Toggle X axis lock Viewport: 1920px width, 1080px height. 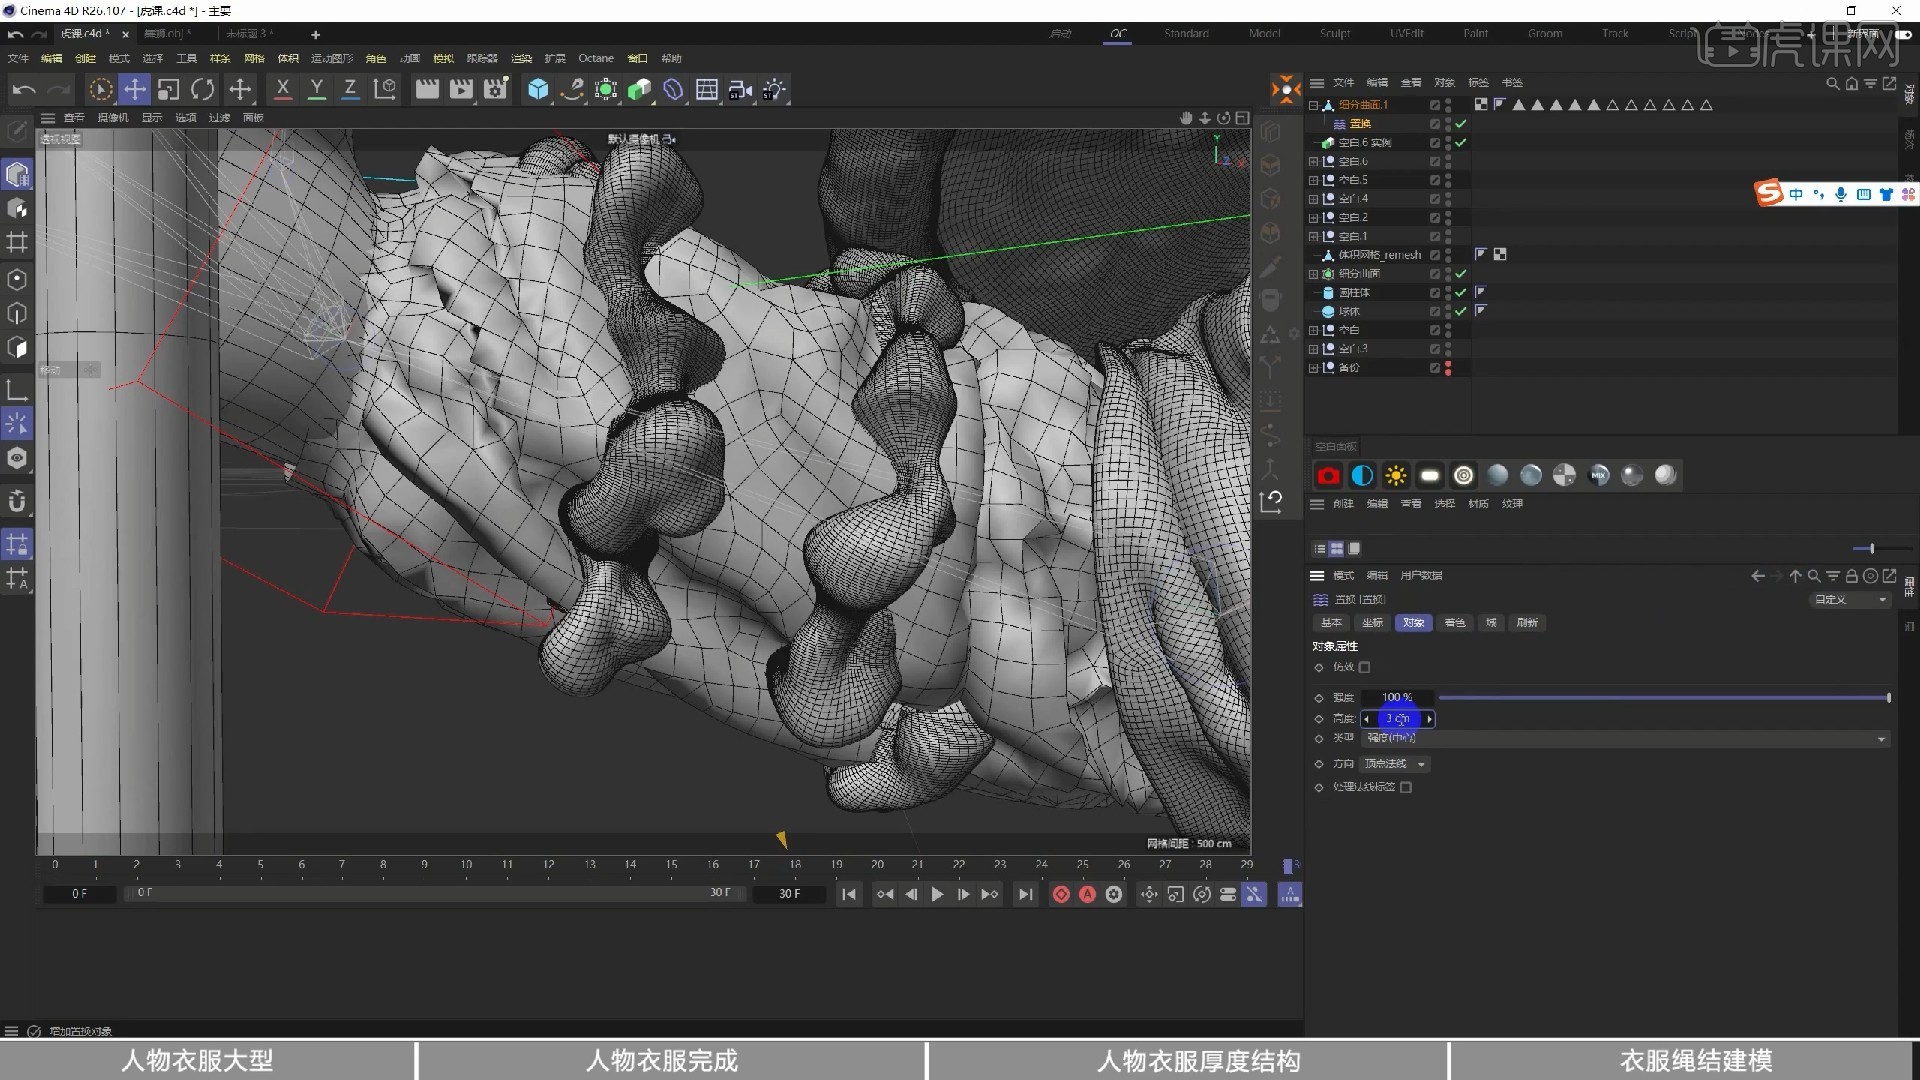[x=283, y=90]
